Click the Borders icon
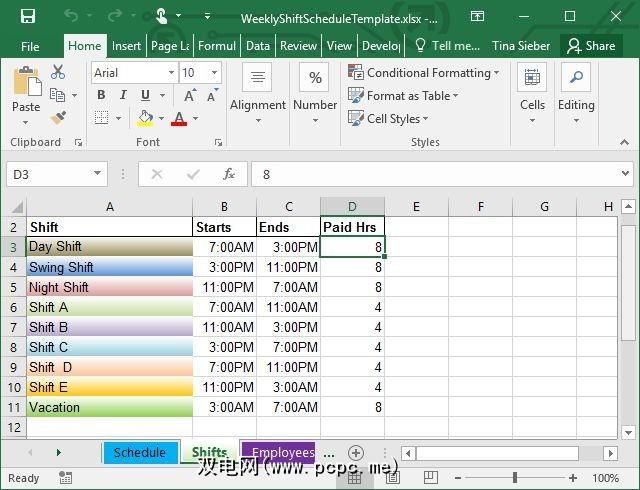The image size is (640, 490). (x=102, y=118)
